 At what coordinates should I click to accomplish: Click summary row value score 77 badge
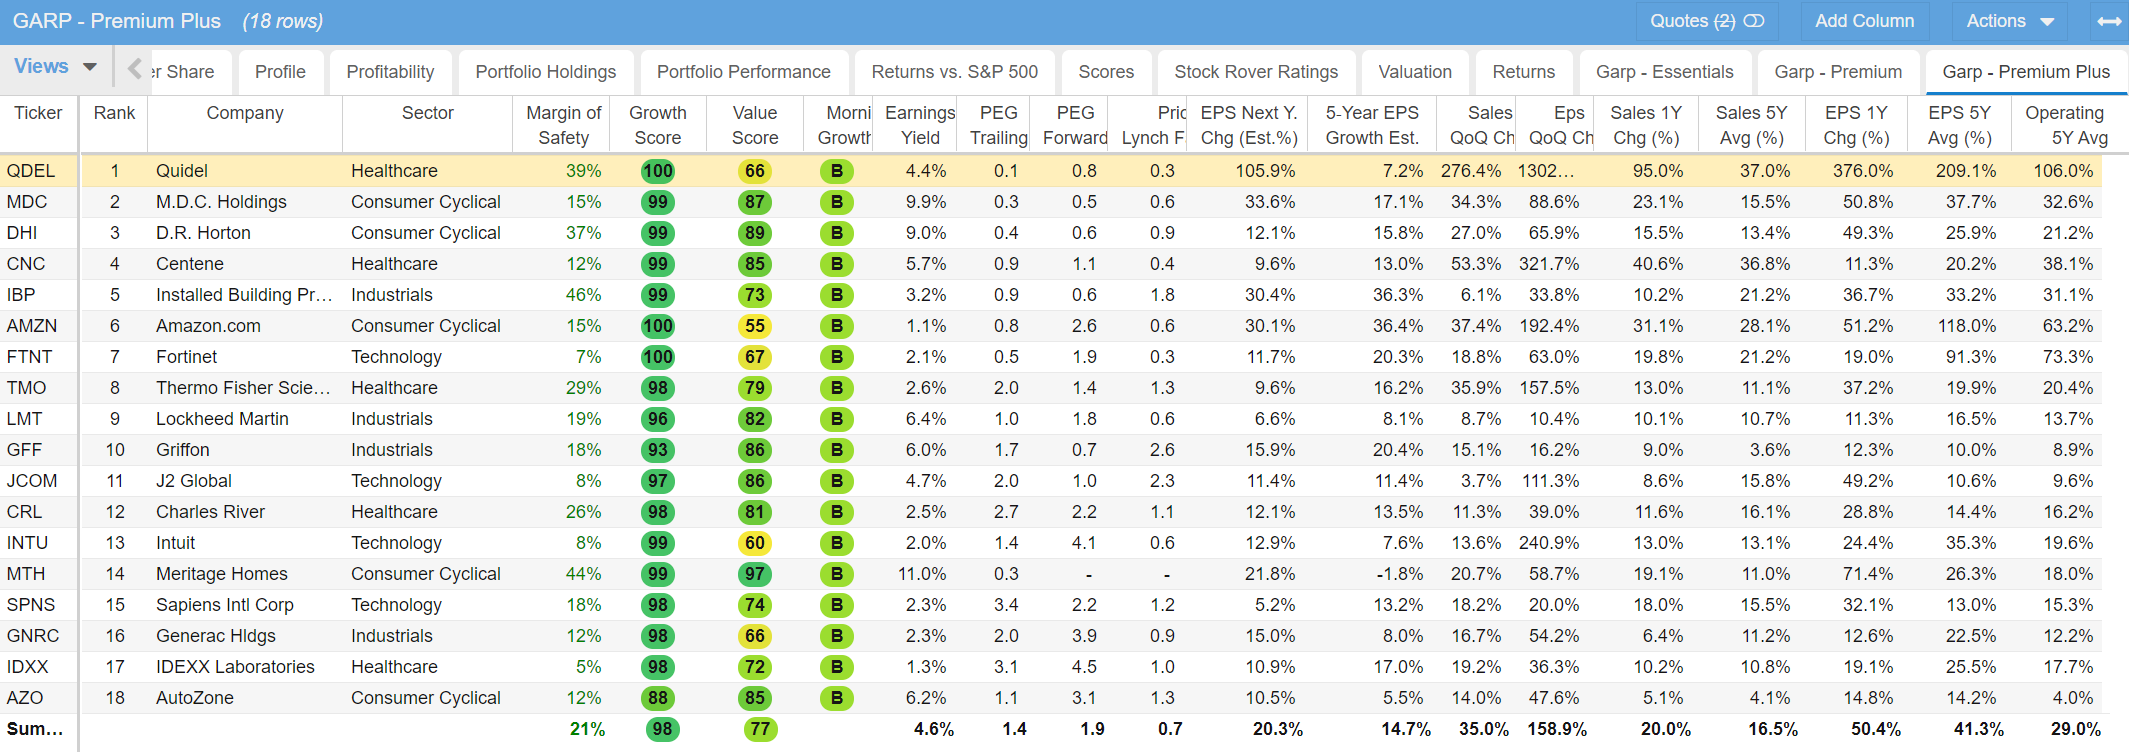pyautogui.click(x=761, y=729)
